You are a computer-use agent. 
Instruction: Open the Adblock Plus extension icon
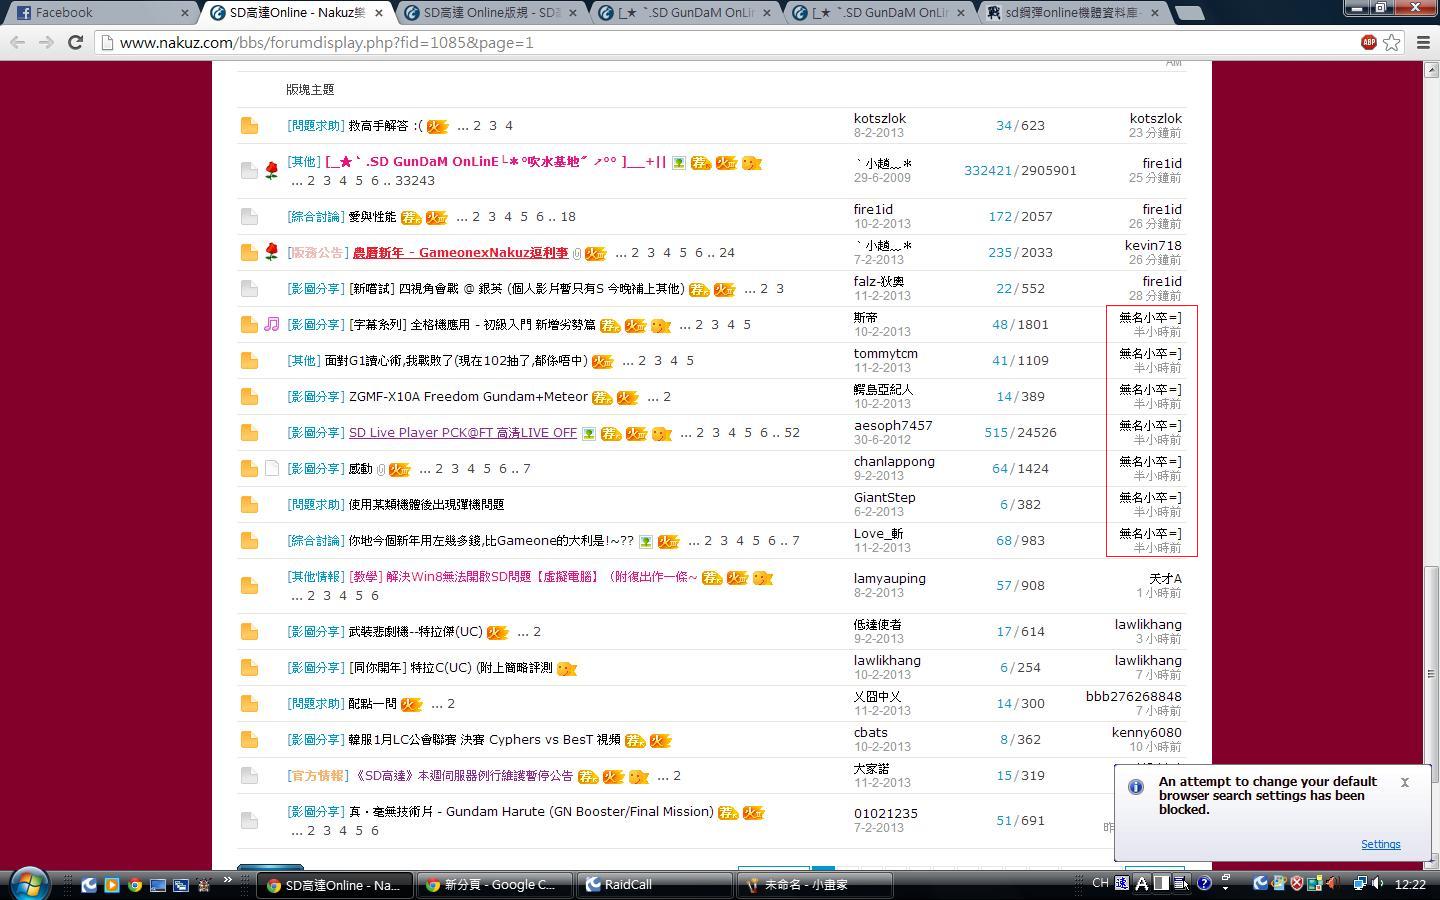pos(1368,42)
